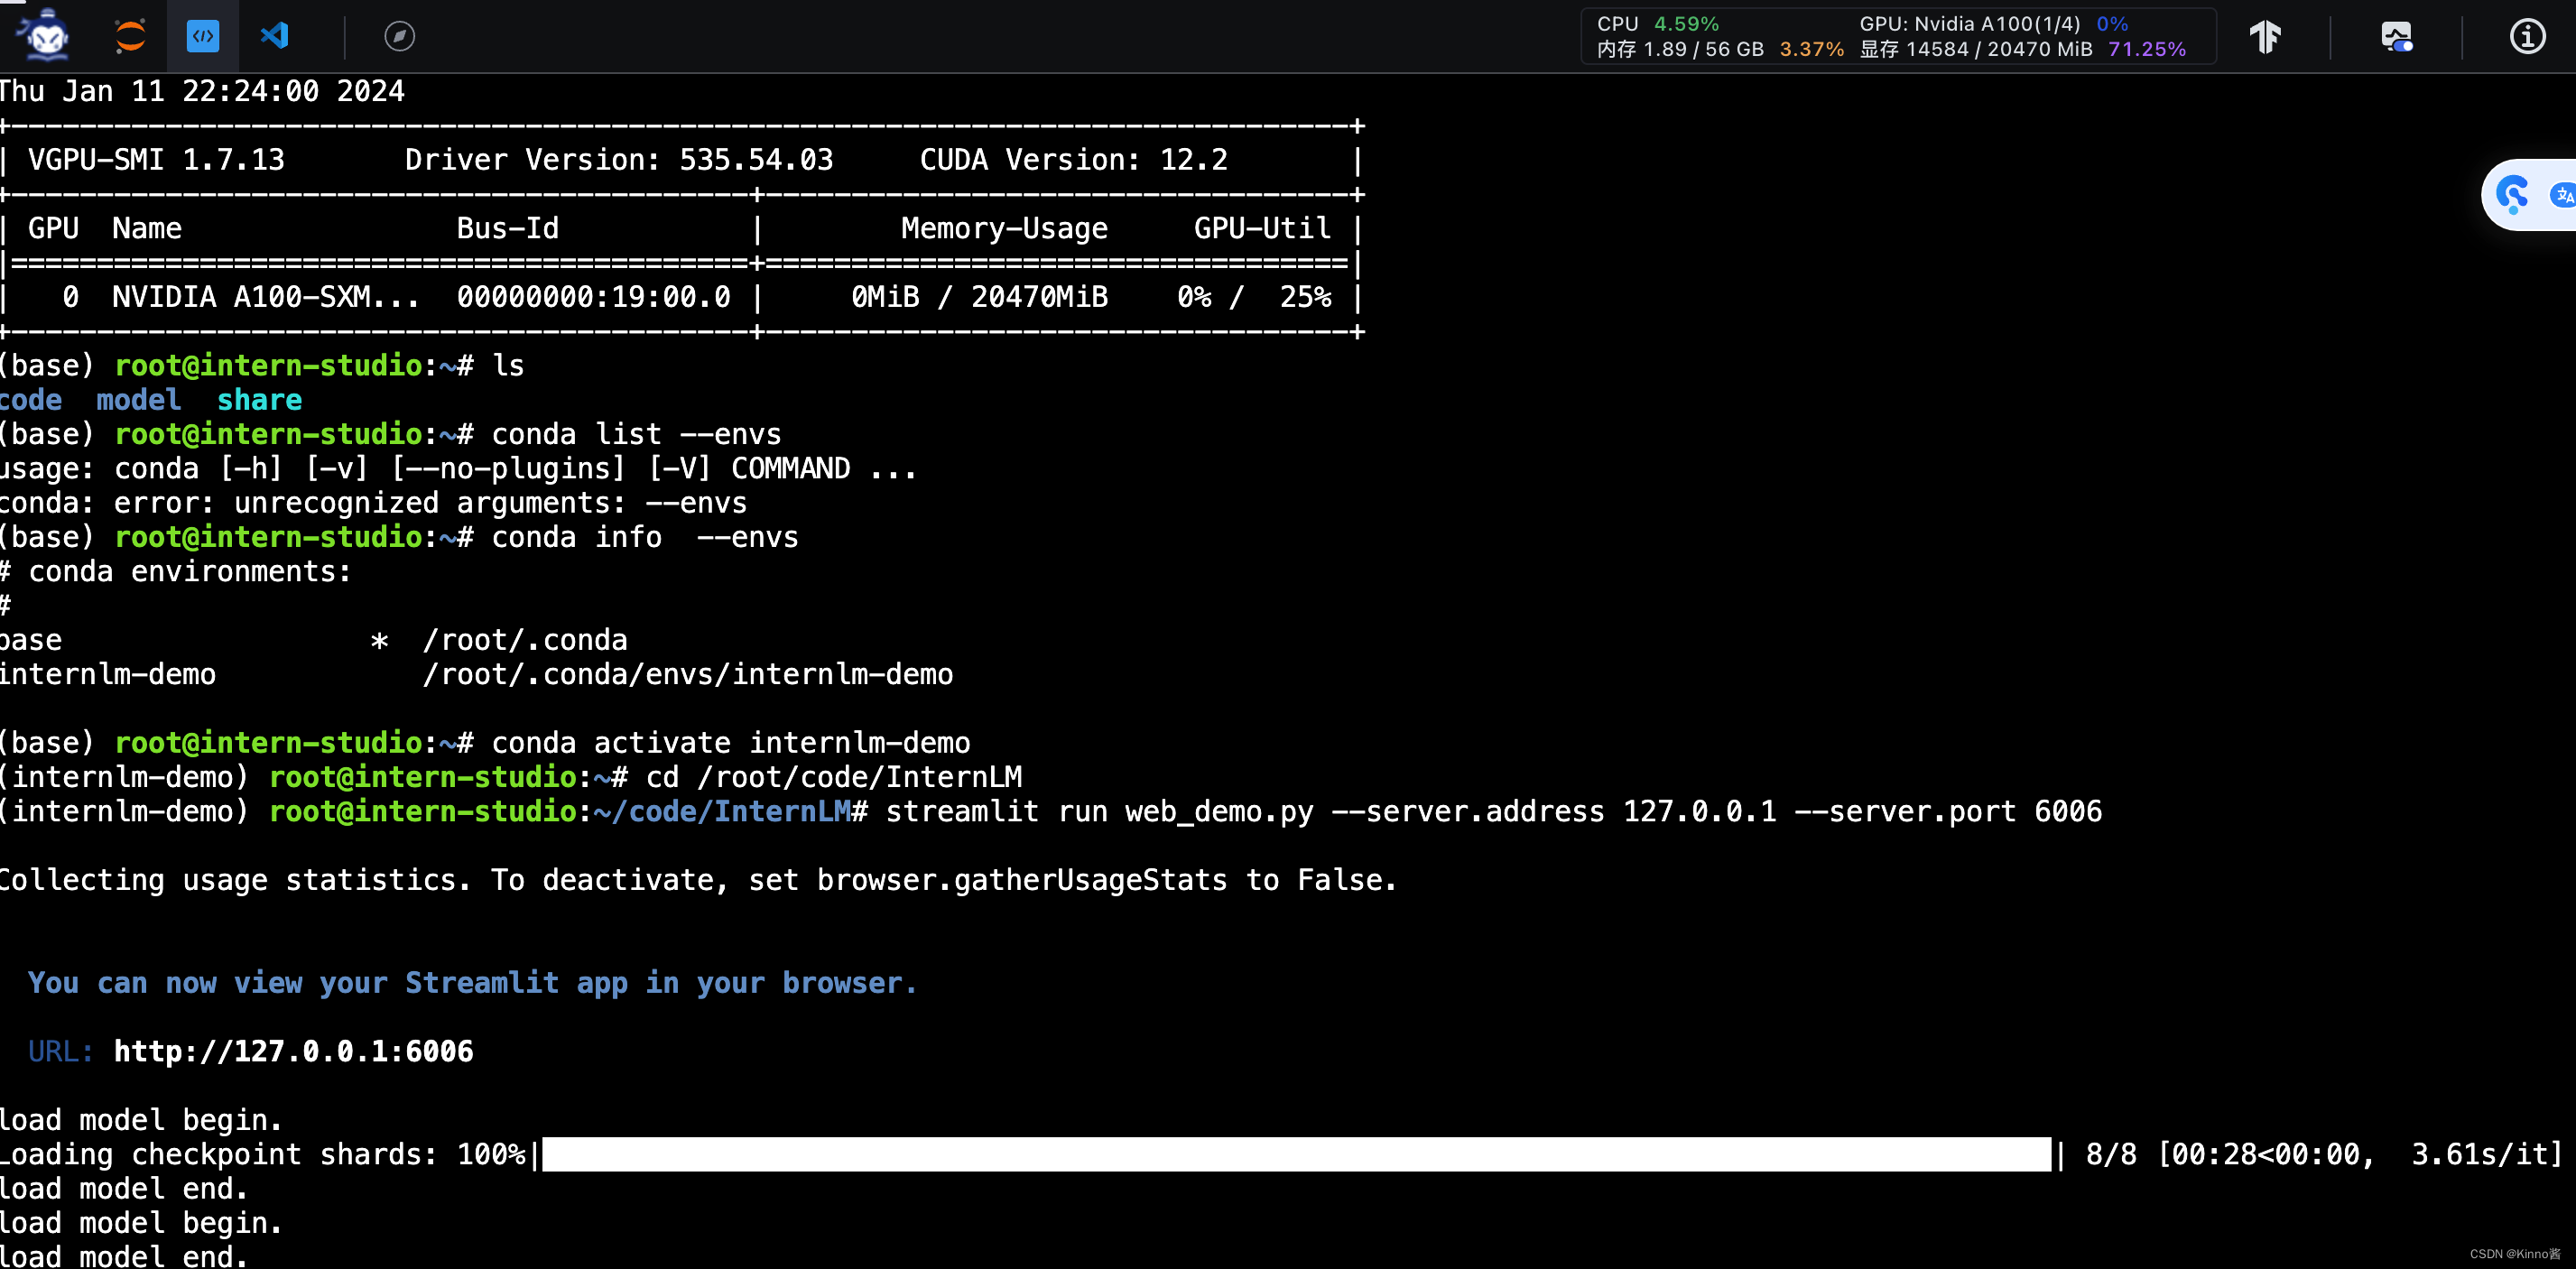
Task: Click the checkpoint shards progress bar
Action: pos(1296,1154)
